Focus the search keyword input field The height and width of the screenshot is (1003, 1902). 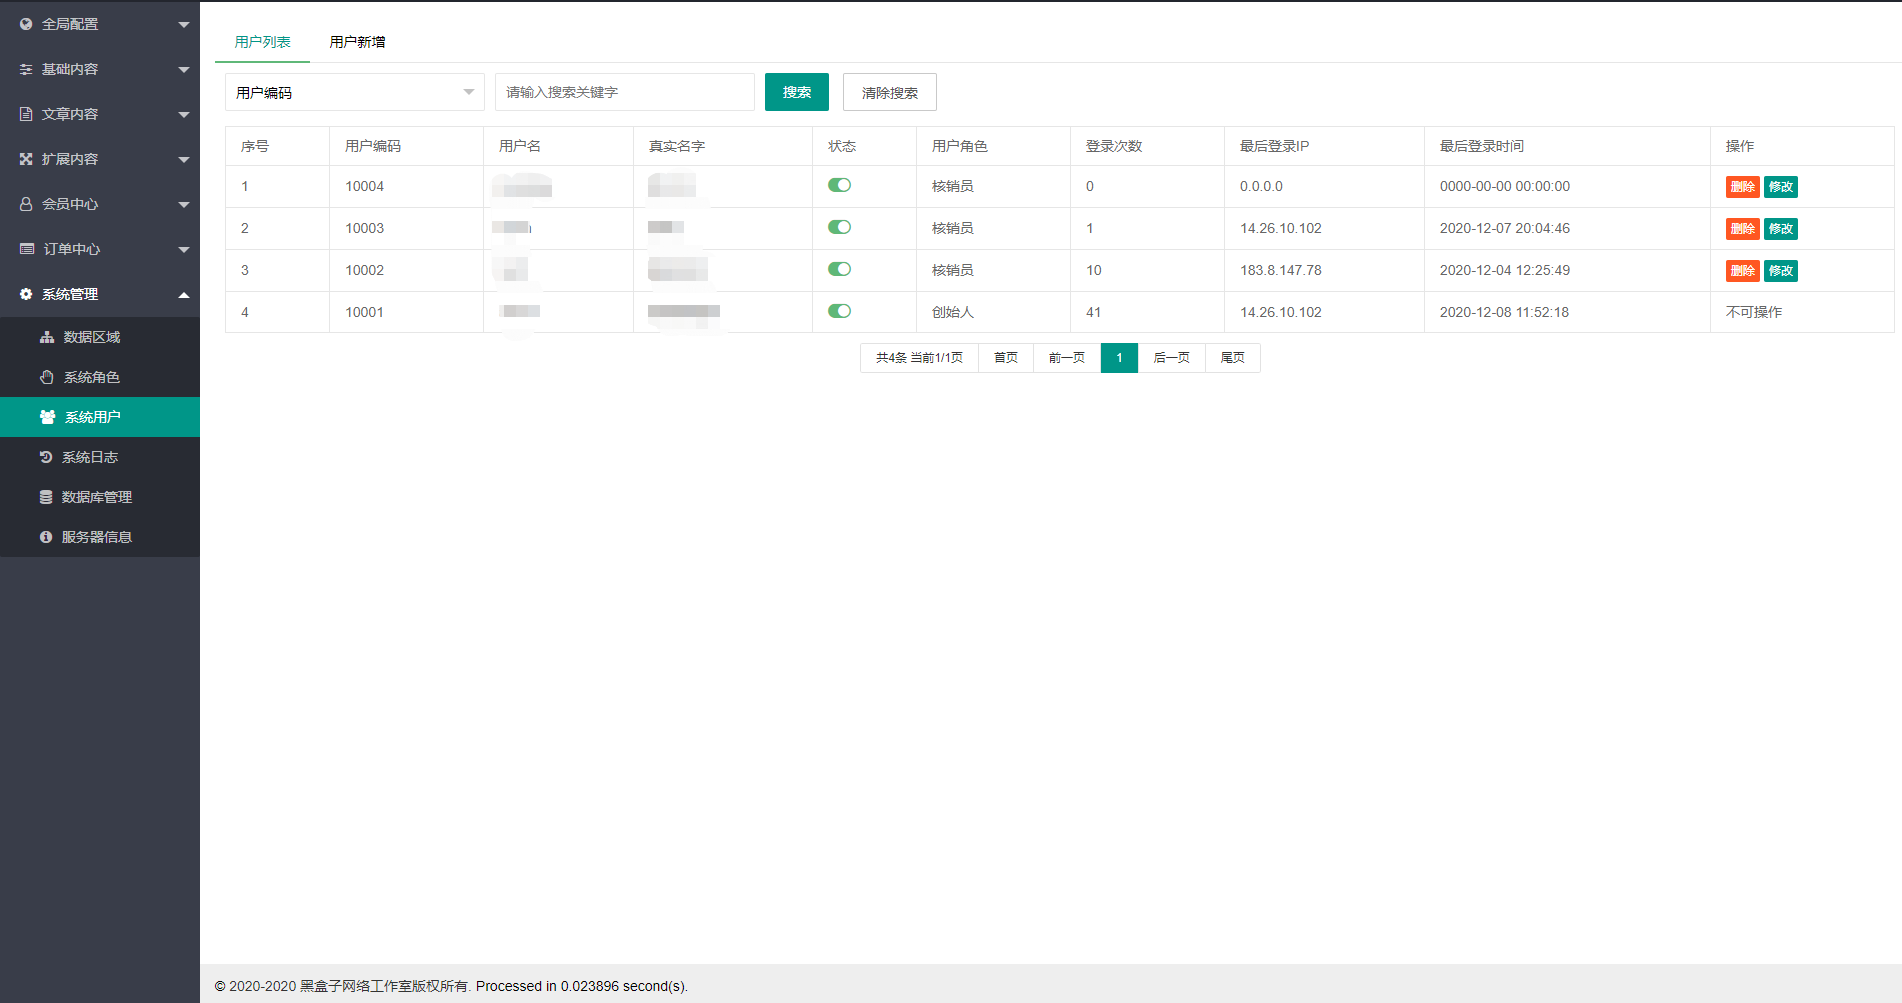(625, 92)
